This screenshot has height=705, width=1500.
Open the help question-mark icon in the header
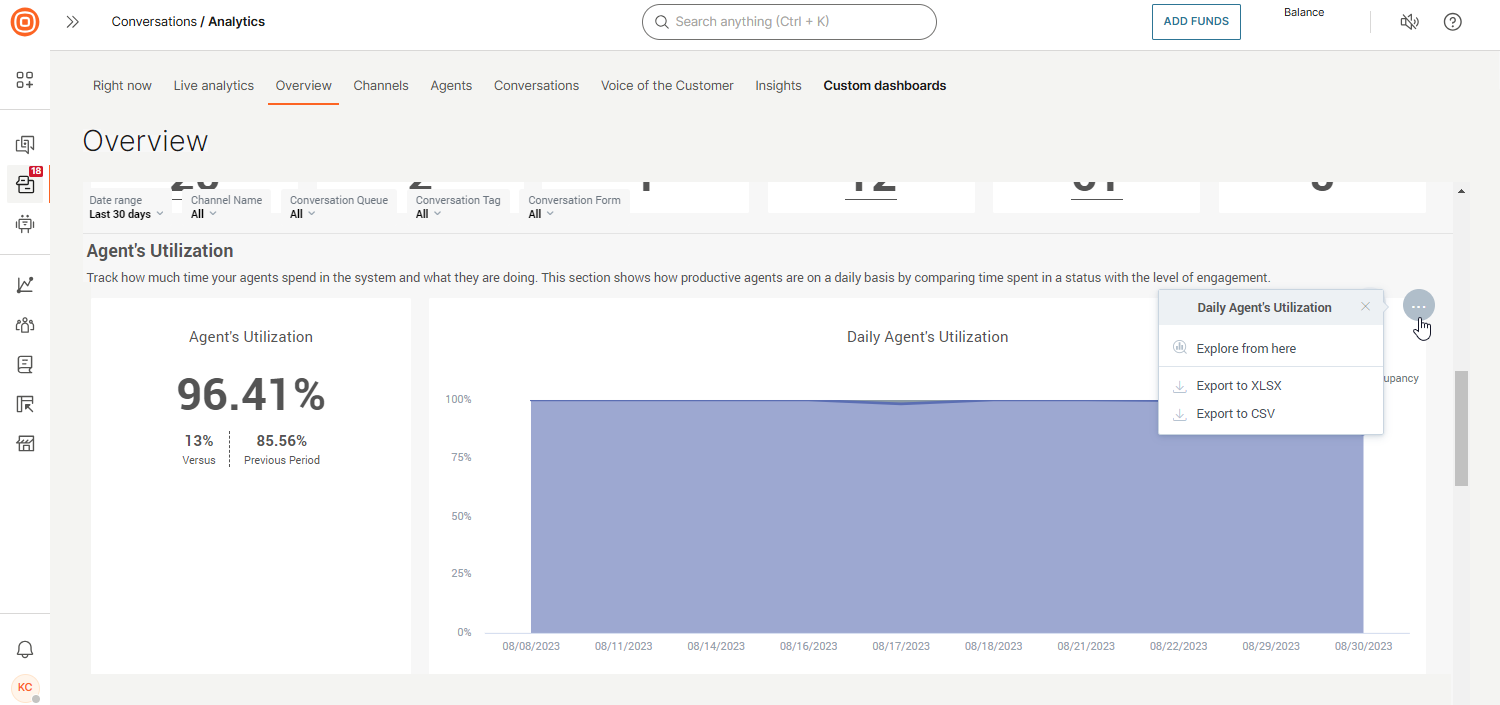tap(1452, 21)
